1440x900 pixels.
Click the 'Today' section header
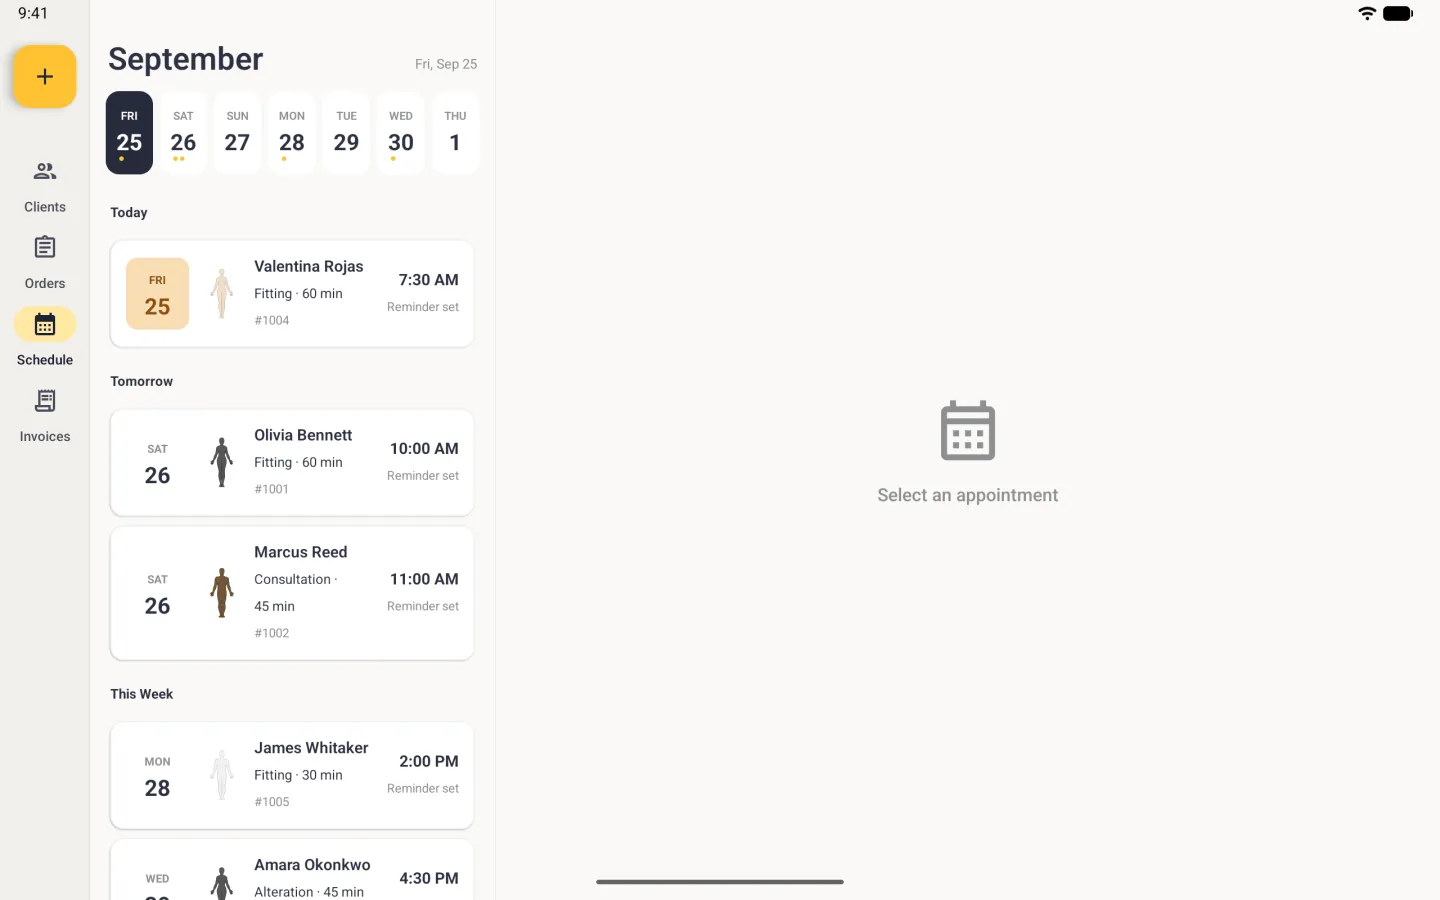coord(129,212)
